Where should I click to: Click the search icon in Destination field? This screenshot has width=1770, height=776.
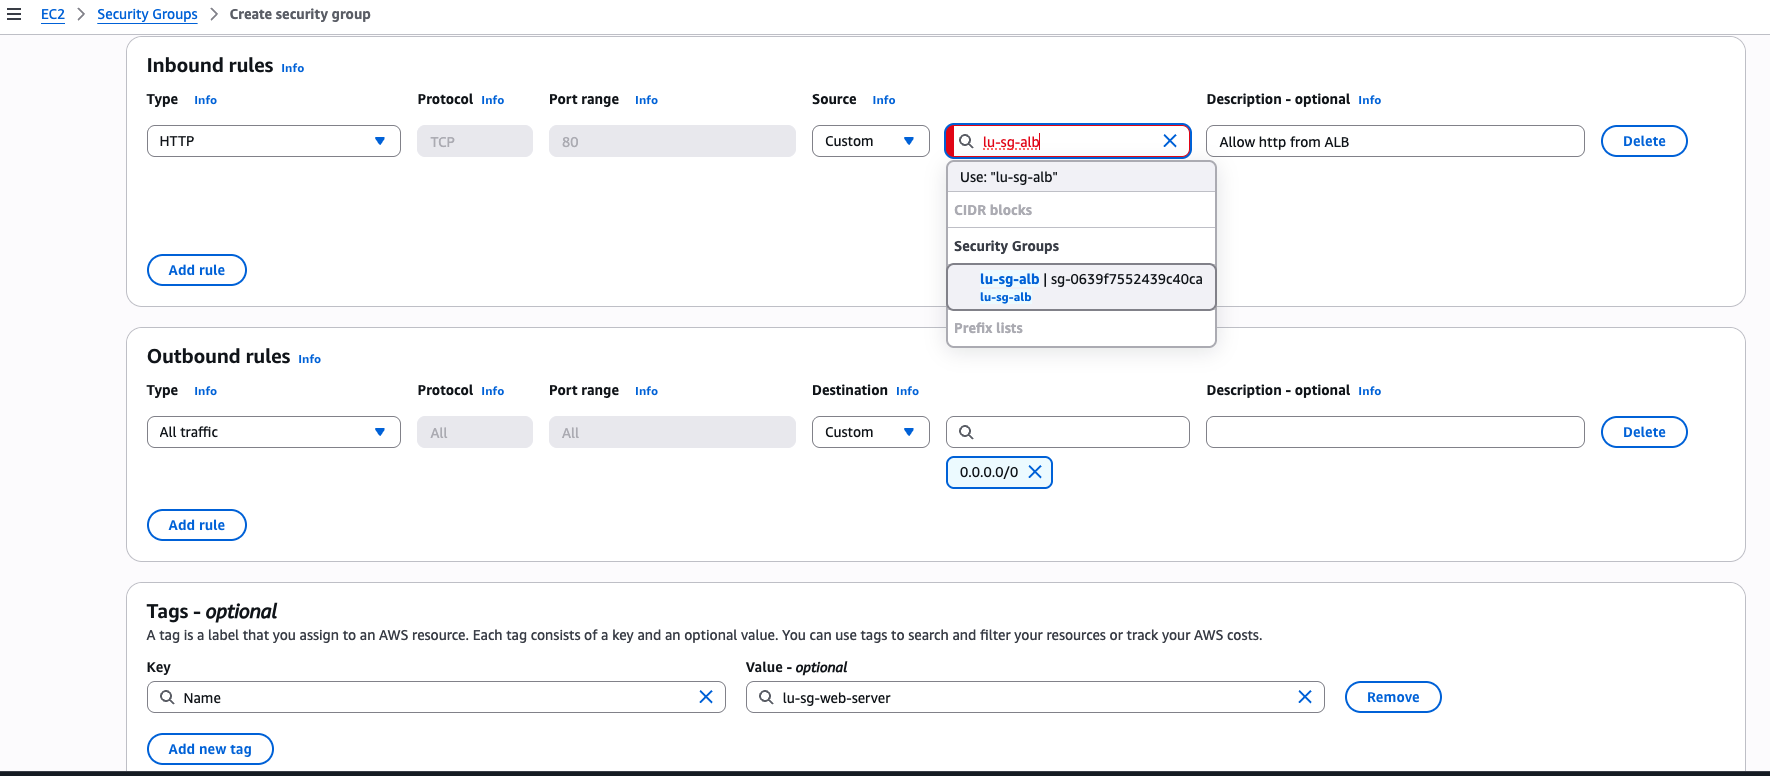(966, 432)
